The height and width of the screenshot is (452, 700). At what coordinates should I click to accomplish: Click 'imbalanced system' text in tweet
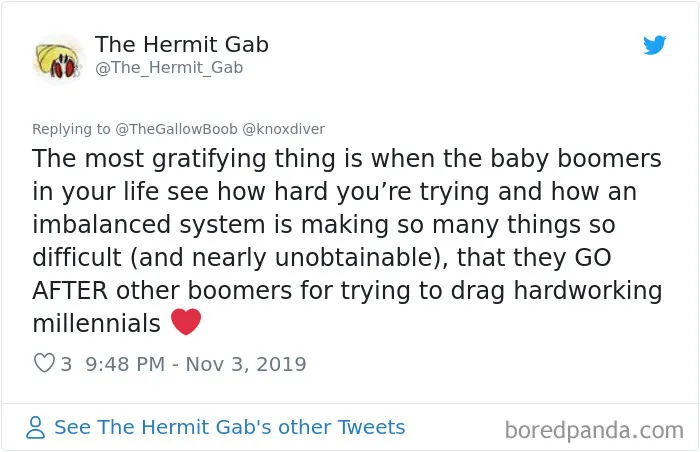coord(149,225)
